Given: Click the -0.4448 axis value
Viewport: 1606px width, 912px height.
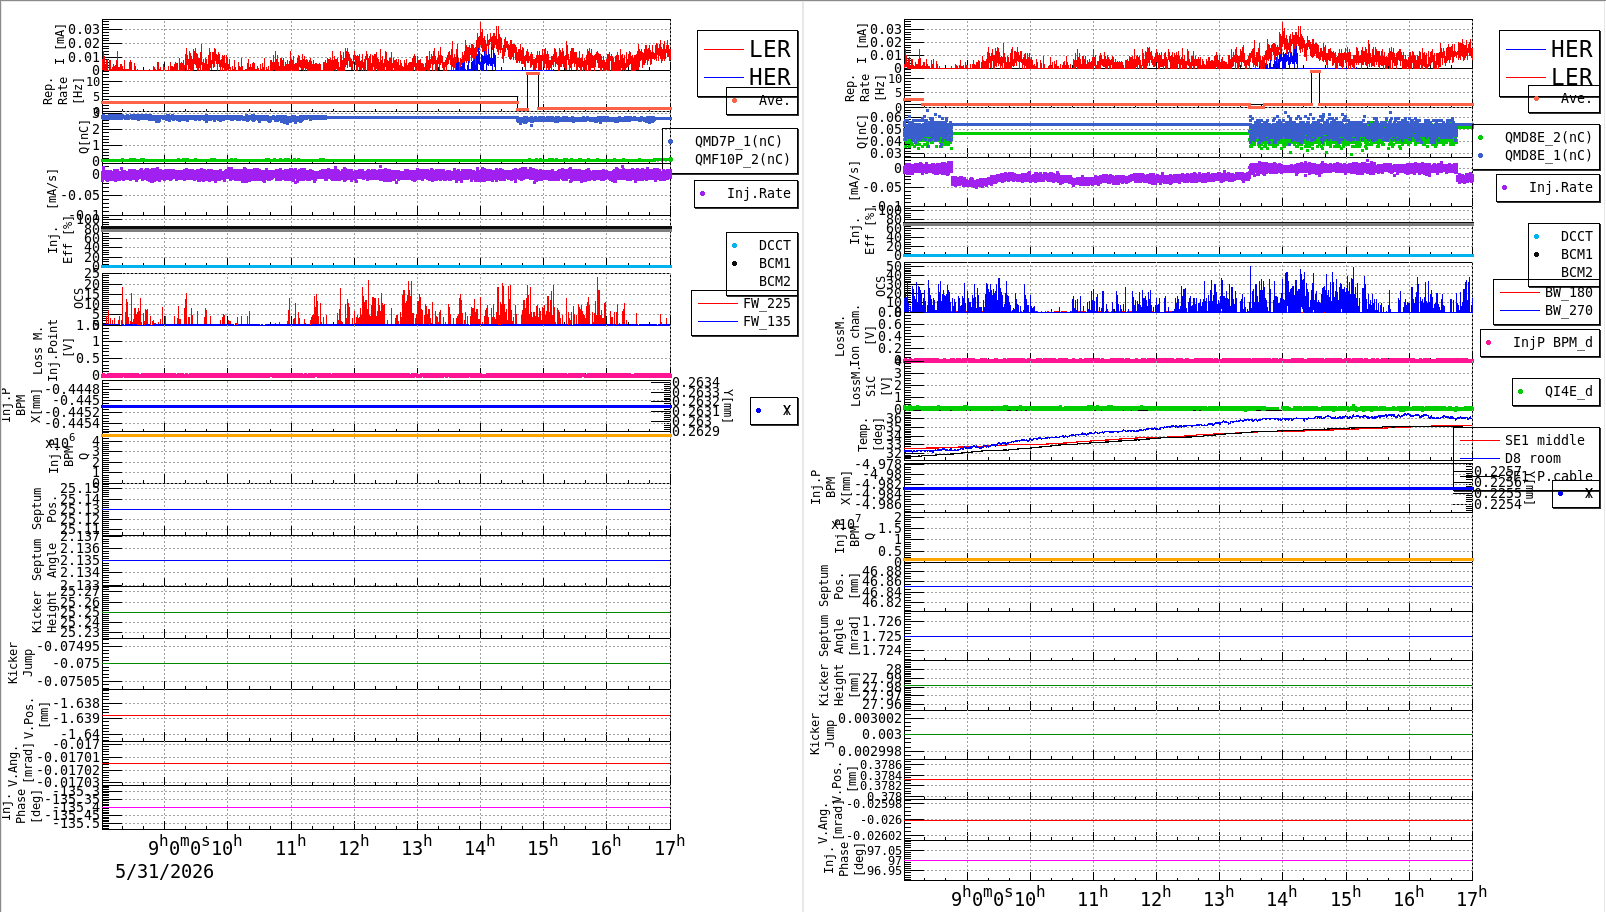Looking at the screenshot, I should [76, 389].
